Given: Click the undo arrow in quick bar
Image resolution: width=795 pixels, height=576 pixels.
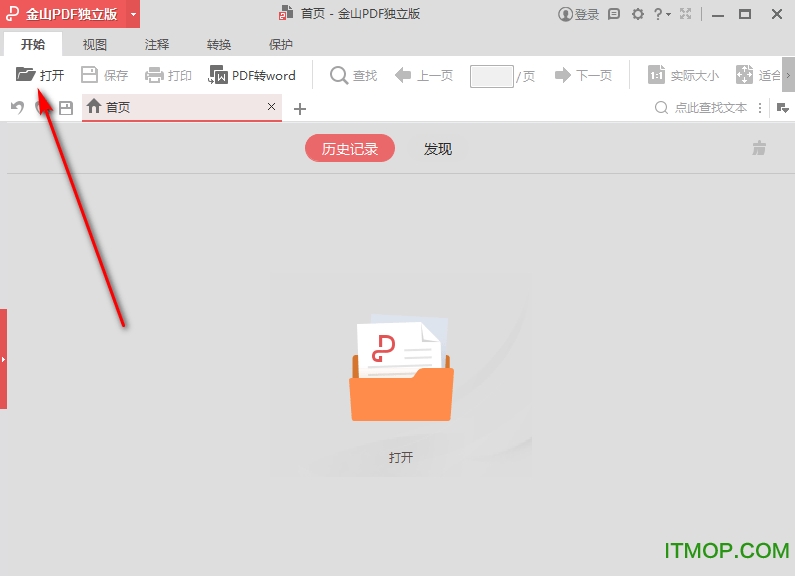Looking at the screenshot, I should (17, 108).
